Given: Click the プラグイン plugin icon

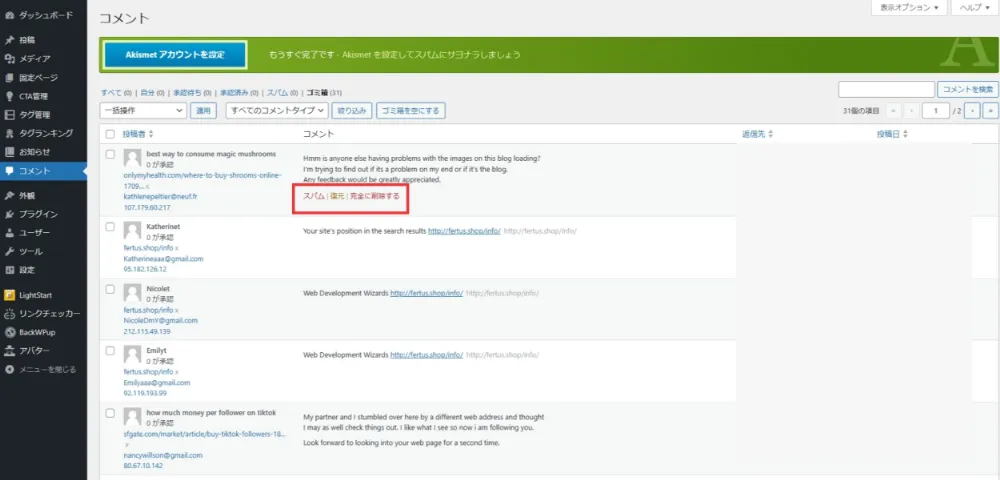Looking at the screenshot, I should click(10, 214).
